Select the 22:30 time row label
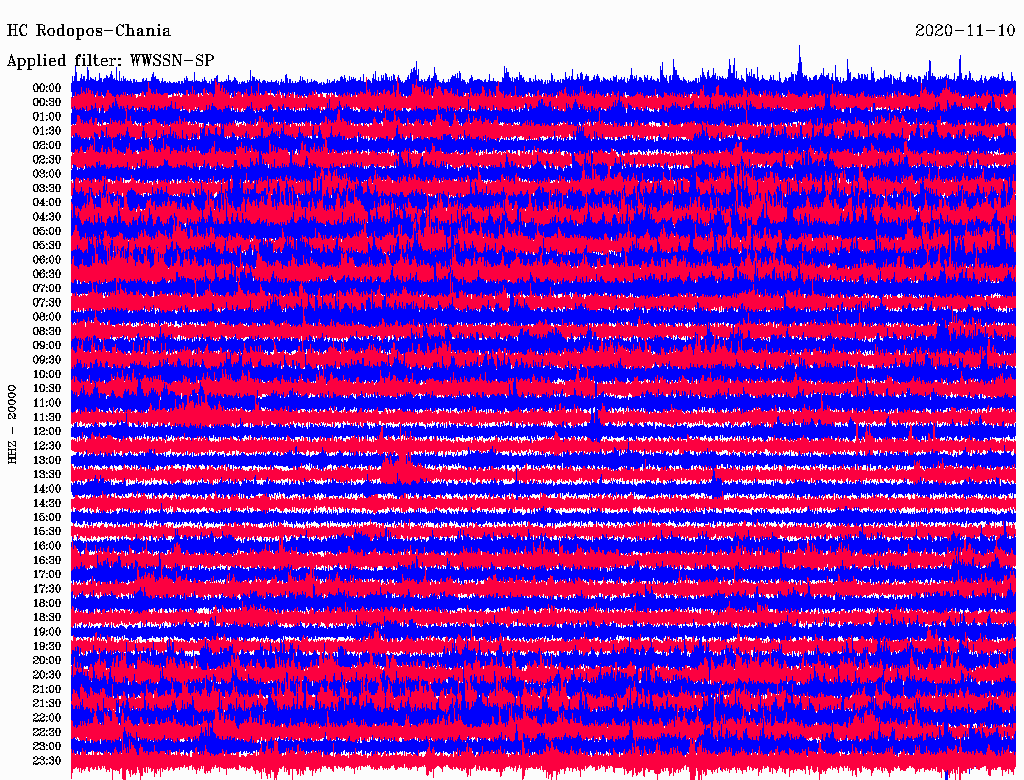This screenshot has width=1024, height=780. [47, 733]
